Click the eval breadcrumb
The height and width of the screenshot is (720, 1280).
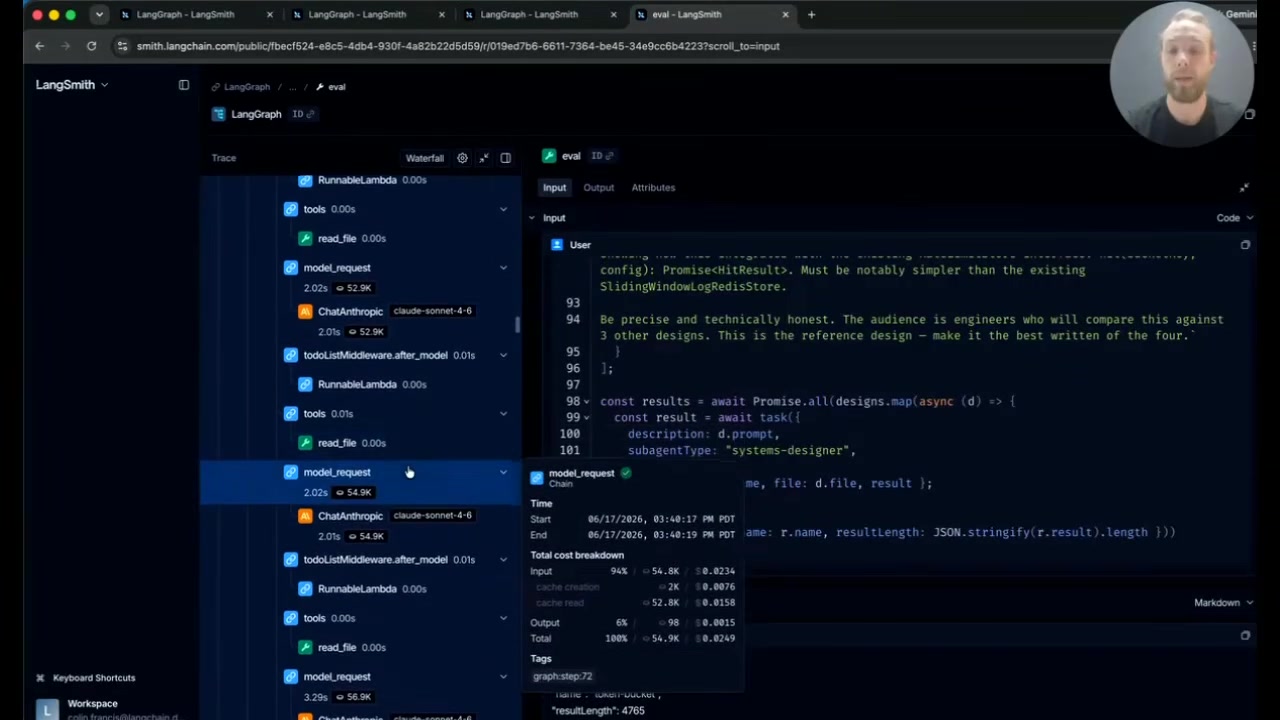(x=331, y=87)
